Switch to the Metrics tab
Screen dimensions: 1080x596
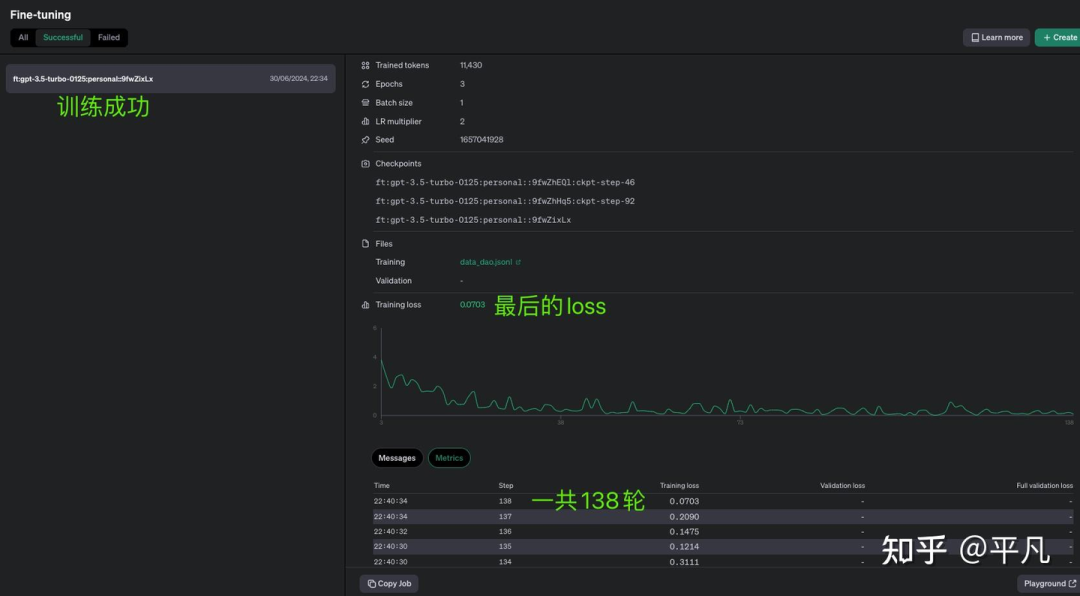449,458
